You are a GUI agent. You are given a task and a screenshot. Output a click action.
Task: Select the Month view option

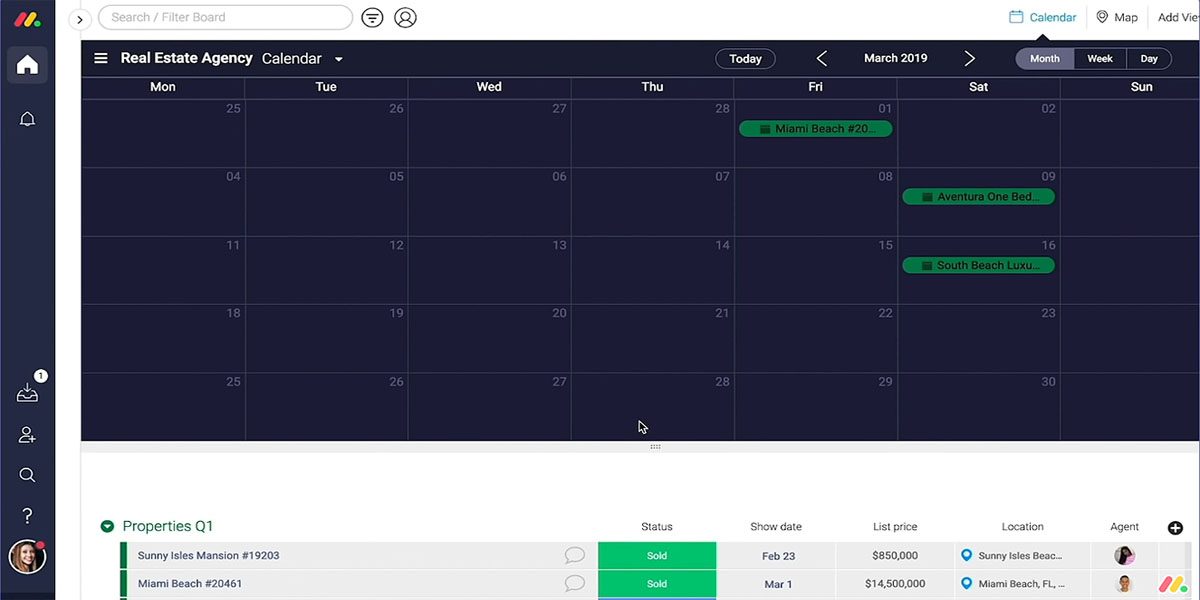[x=1044, y=59]
